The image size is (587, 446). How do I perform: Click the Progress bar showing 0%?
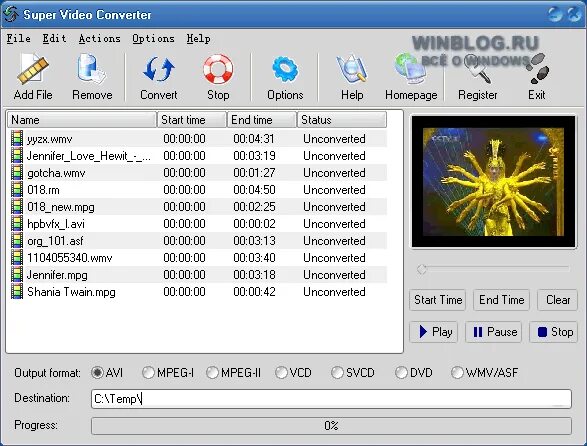331,426
